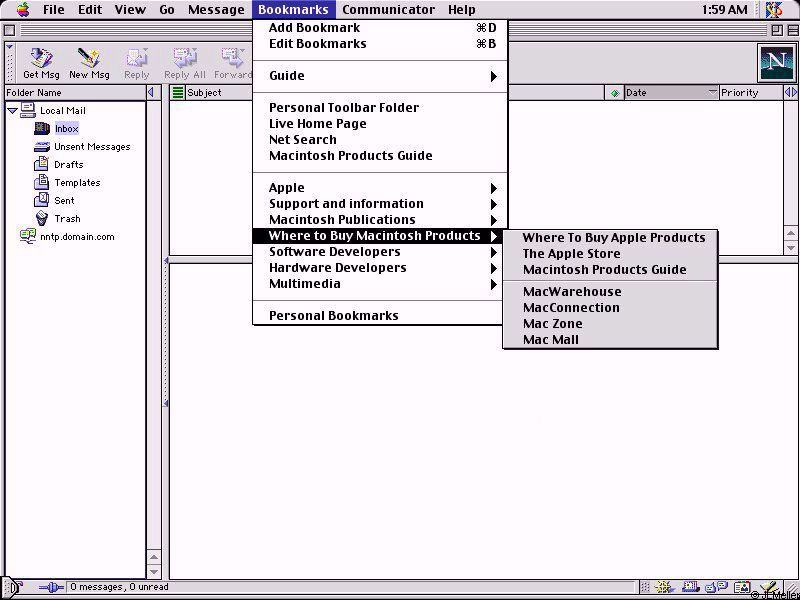Click message list scroll up arrow
Image resolution: width=800 pixels, height=600 pixels.
[x=791, y=234]
